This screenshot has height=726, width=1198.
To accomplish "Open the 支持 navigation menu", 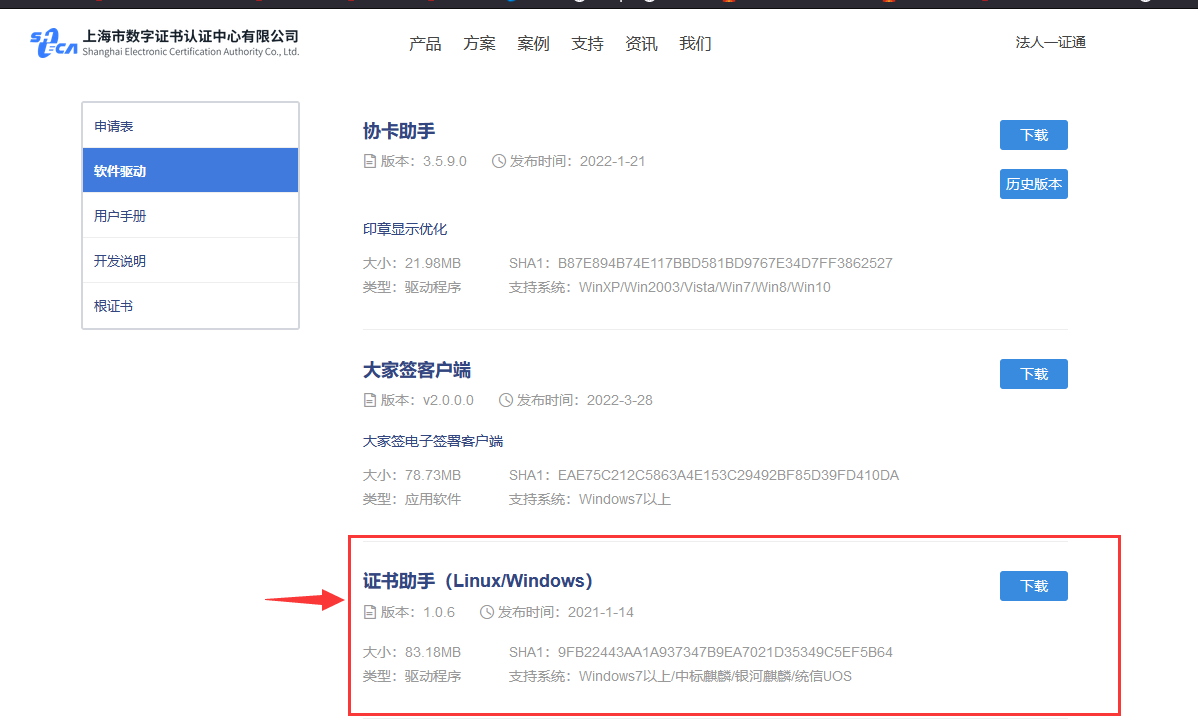I will click(x=587, y=44).
